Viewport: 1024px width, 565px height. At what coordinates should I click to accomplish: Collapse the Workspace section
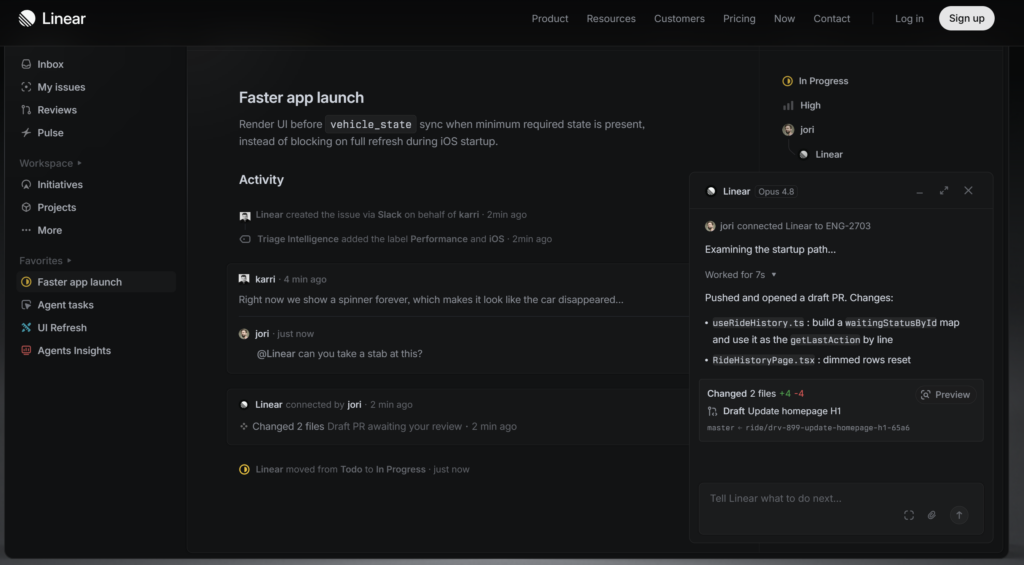click(x=50, y=163)
